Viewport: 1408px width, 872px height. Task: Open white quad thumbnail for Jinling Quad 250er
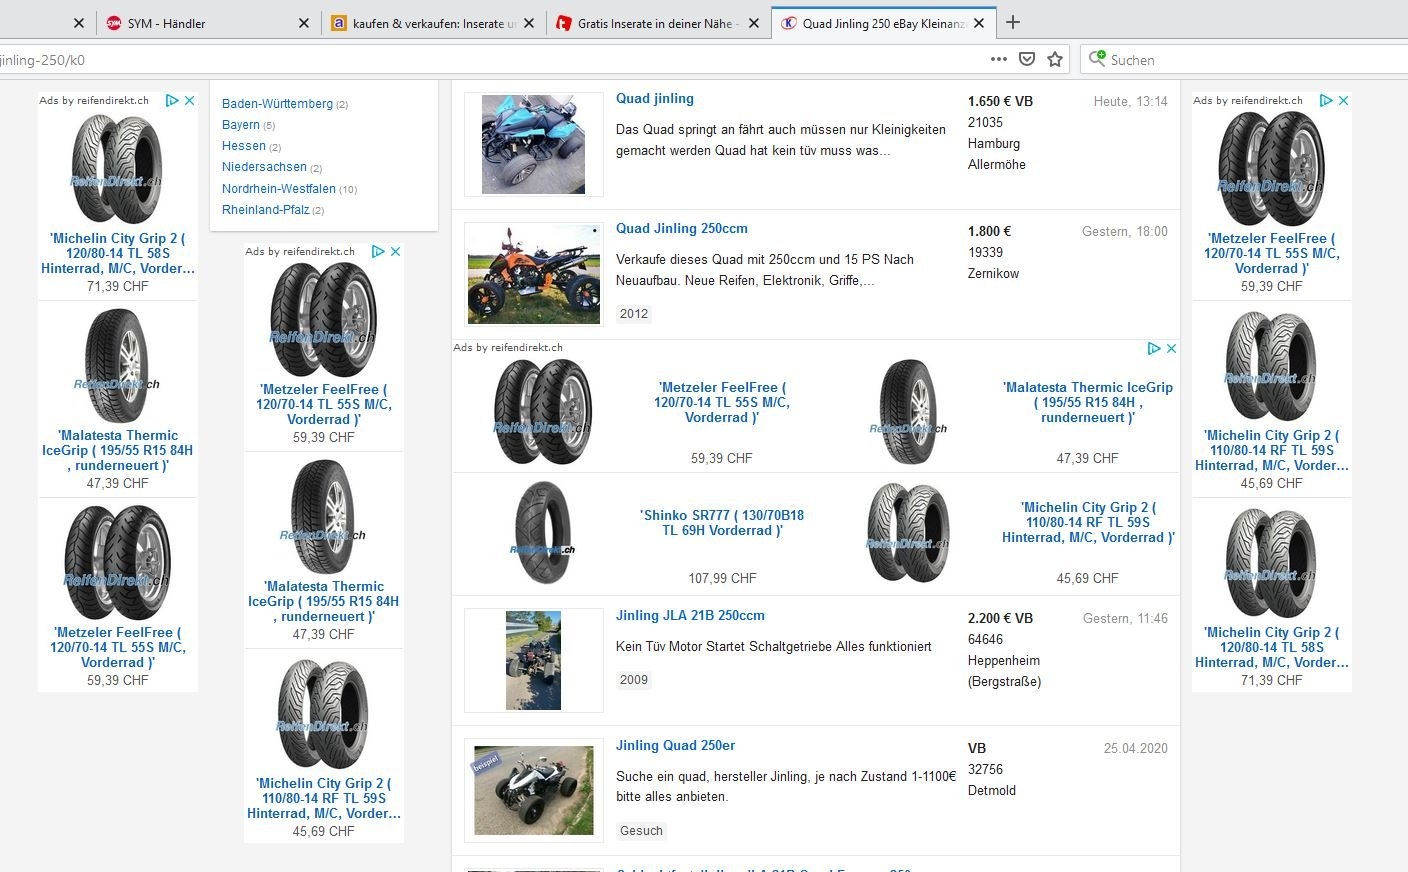pos(533,790)
